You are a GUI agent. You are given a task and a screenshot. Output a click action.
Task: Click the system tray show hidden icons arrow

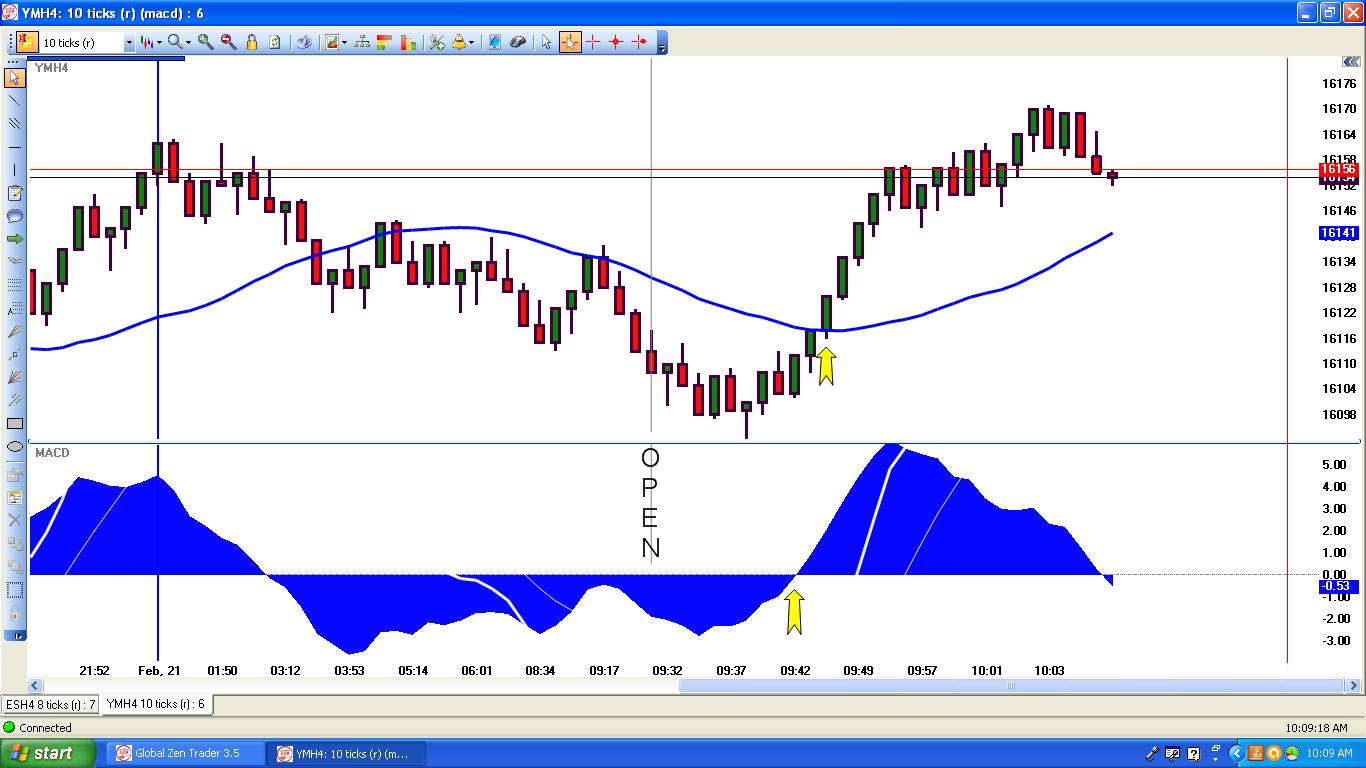pos(1236,753)
